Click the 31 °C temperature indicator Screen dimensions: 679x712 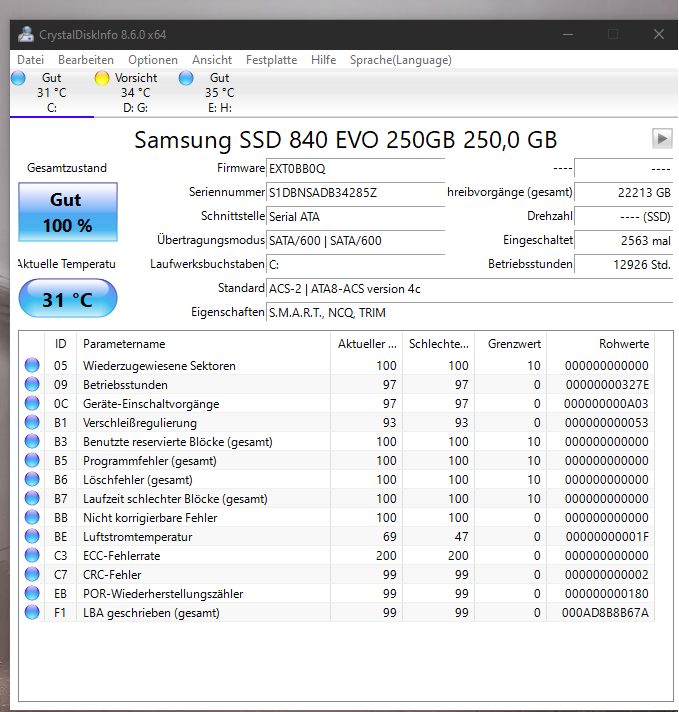(68, 298)
